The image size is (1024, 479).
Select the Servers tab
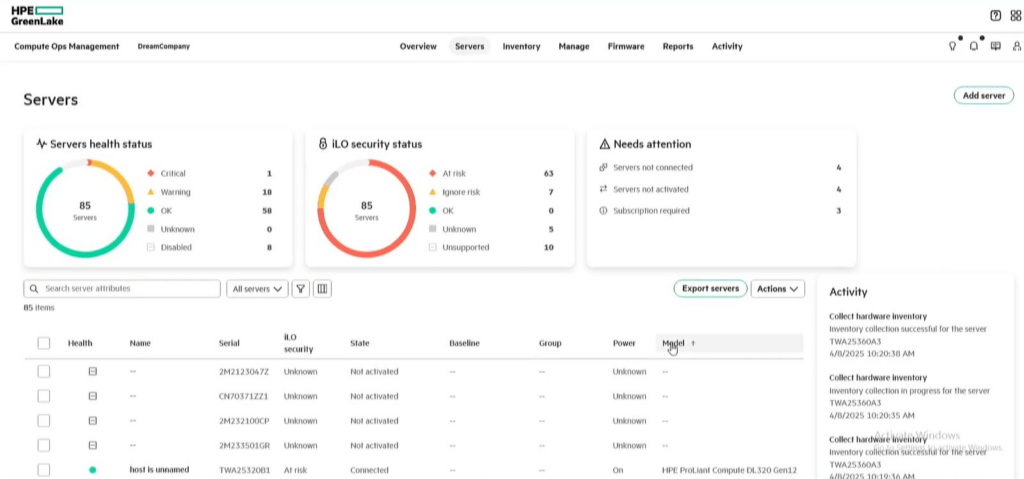[x=470, y=46]
